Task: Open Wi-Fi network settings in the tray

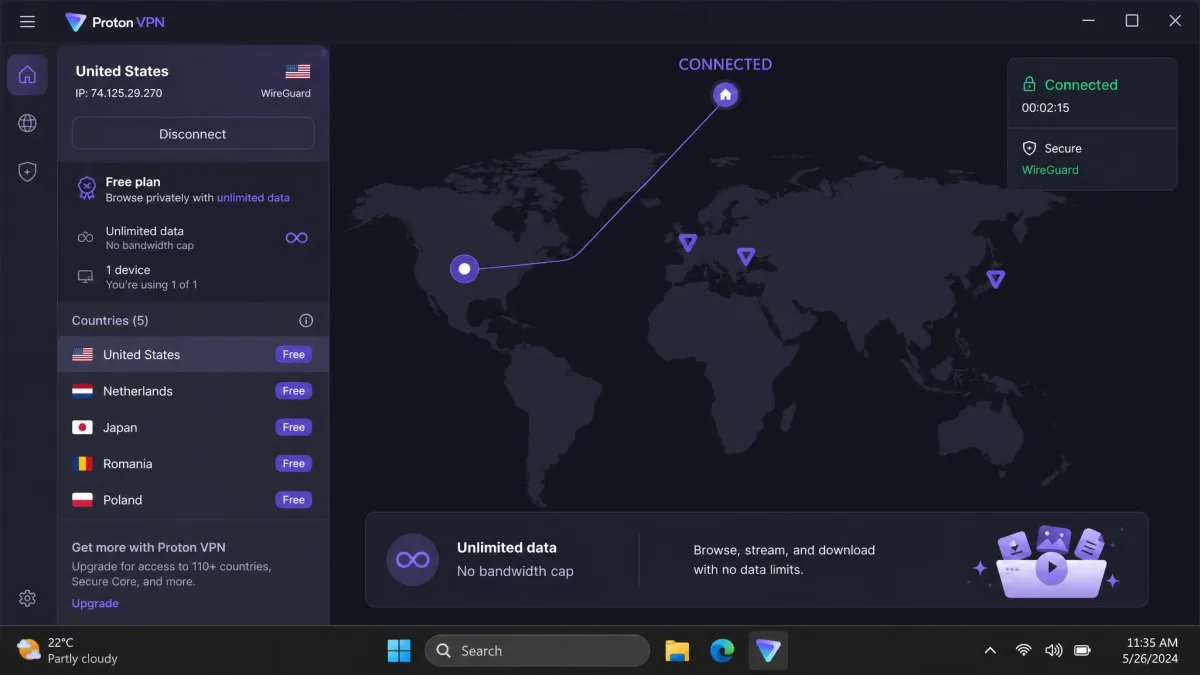Action: pos(1023,651)
